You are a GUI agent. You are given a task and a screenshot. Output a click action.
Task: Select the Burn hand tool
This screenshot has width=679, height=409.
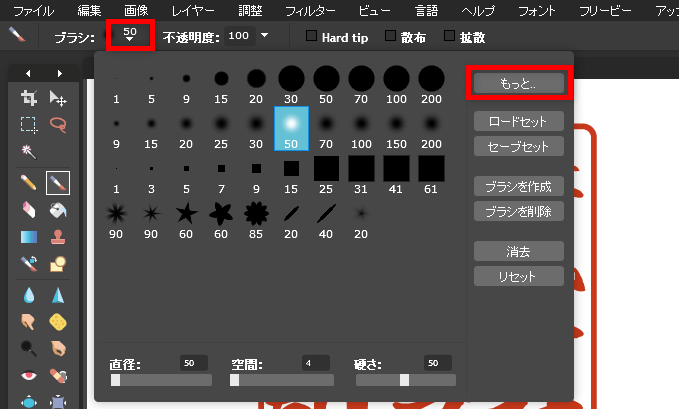[x=58, y=348]
